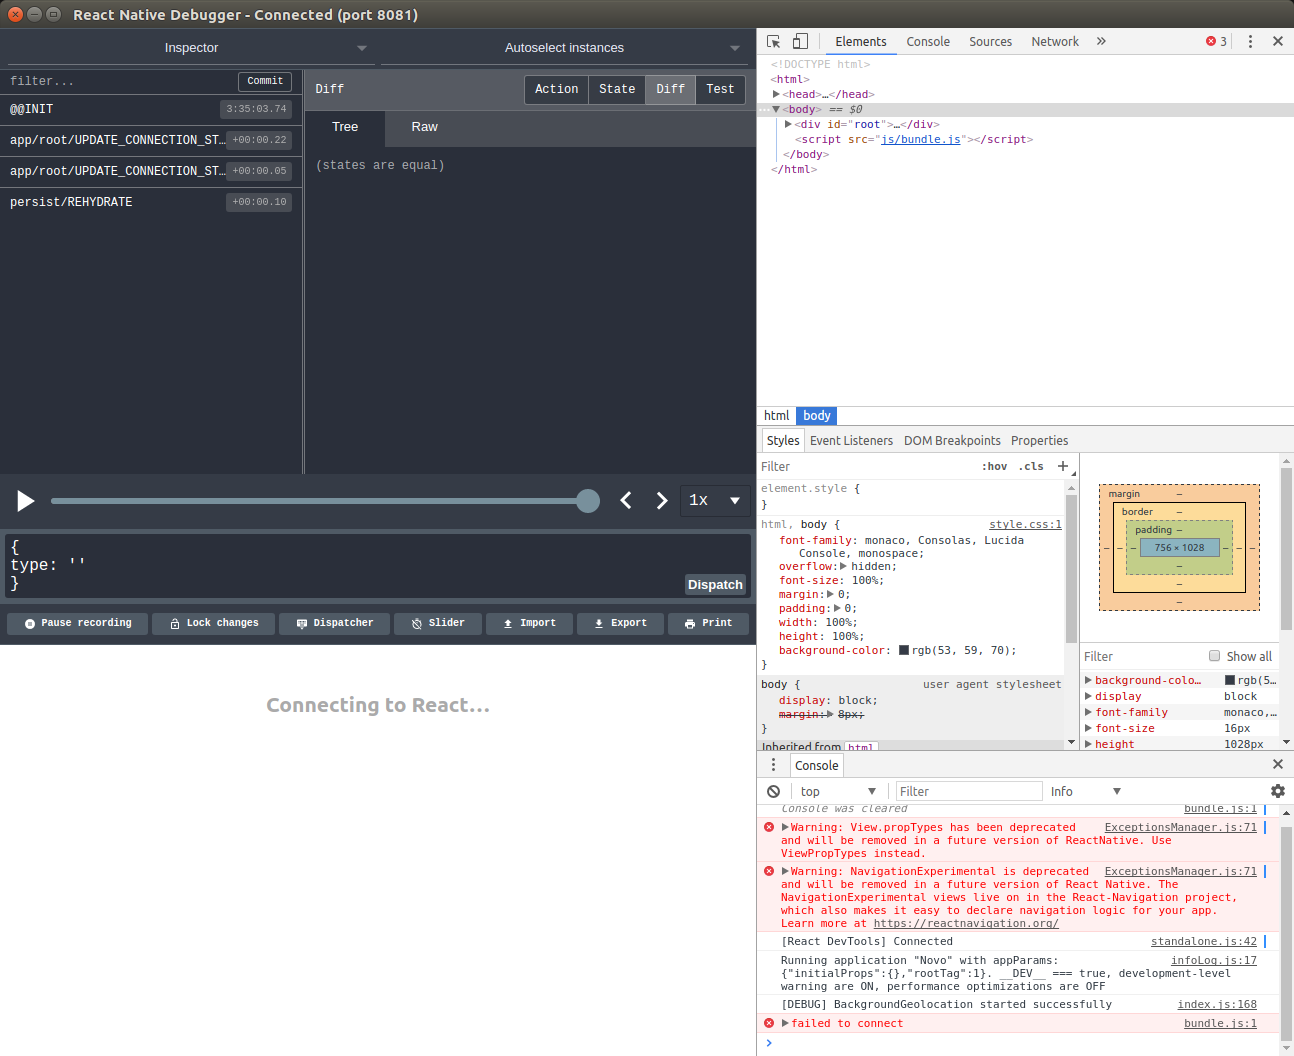The height and width of the screenshot is (1056, 1294).
Task: Open reactnavigation.org link in console
Action: coord(966,923)
